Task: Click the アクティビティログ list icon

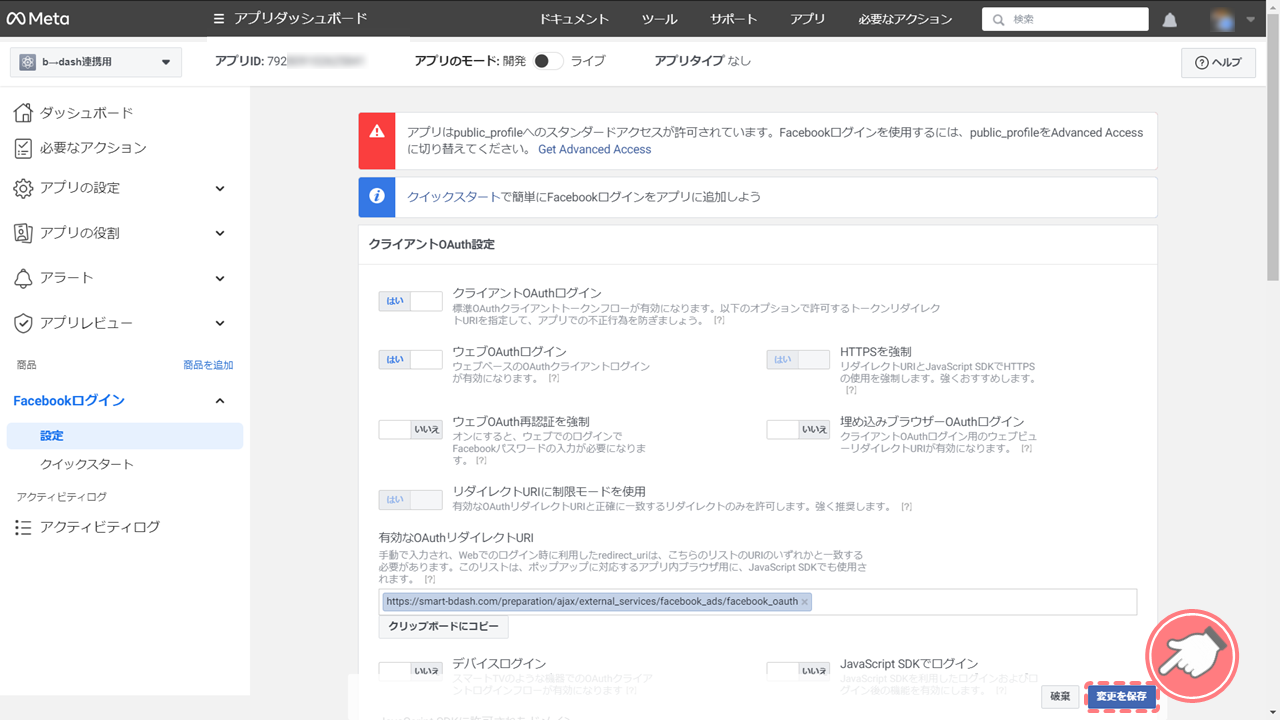Action: pos(23,527)
